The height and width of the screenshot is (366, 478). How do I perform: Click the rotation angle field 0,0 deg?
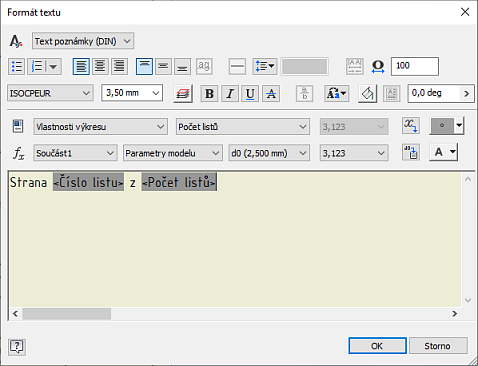pyautogui.click(x=433, y=93)
